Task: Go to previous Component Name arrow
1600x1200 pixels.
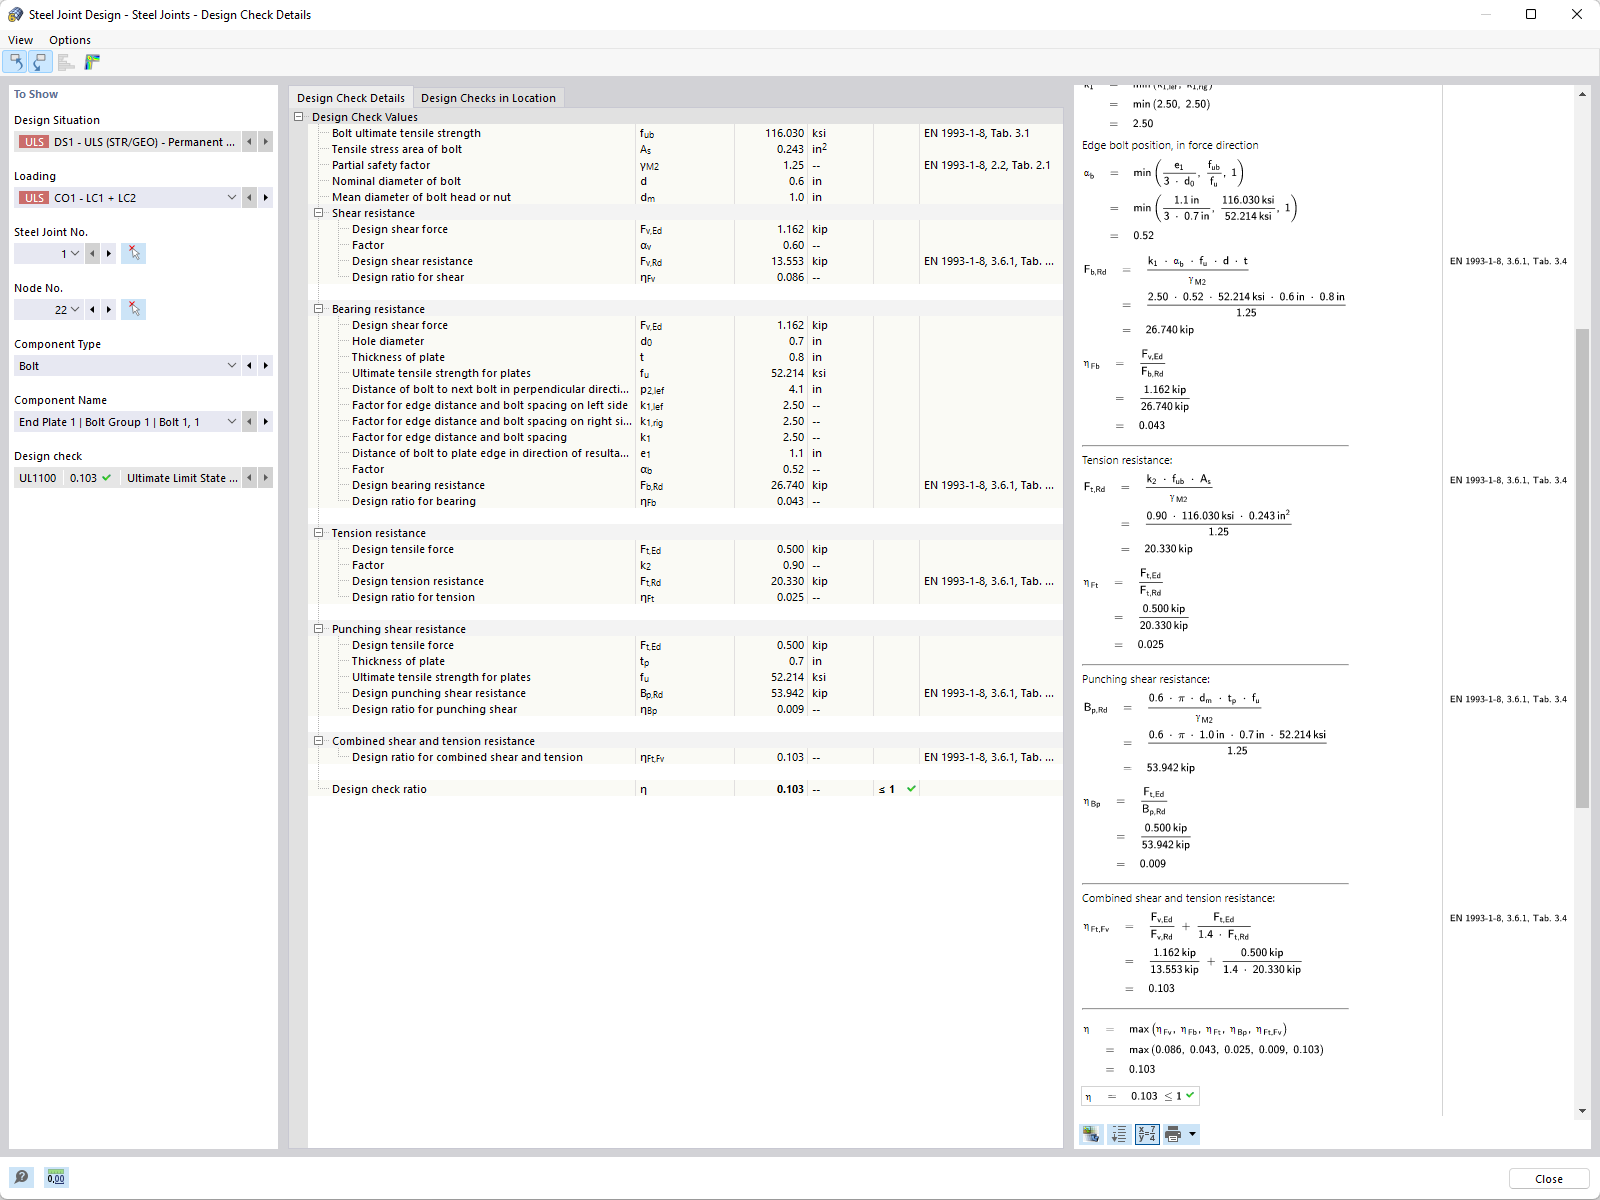Action: 249,422
